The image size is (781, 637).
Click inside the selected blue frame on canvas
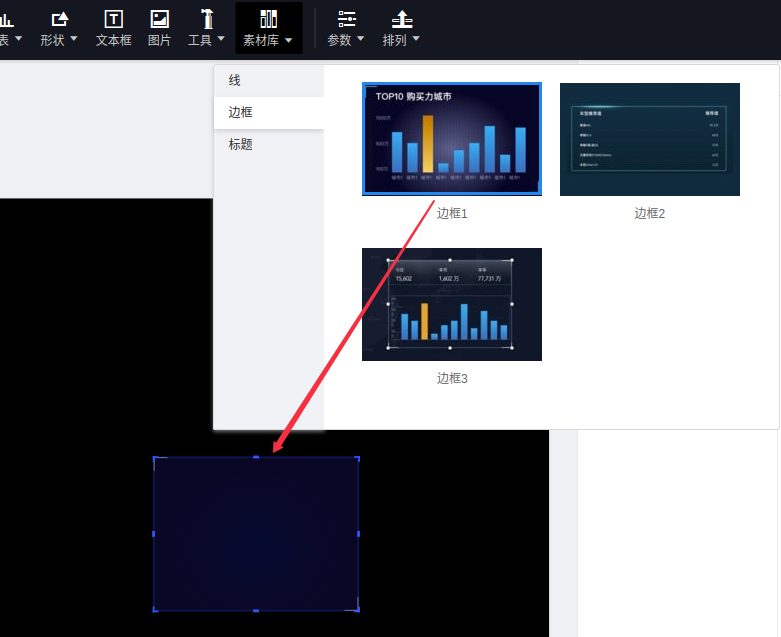coord(256,534)
